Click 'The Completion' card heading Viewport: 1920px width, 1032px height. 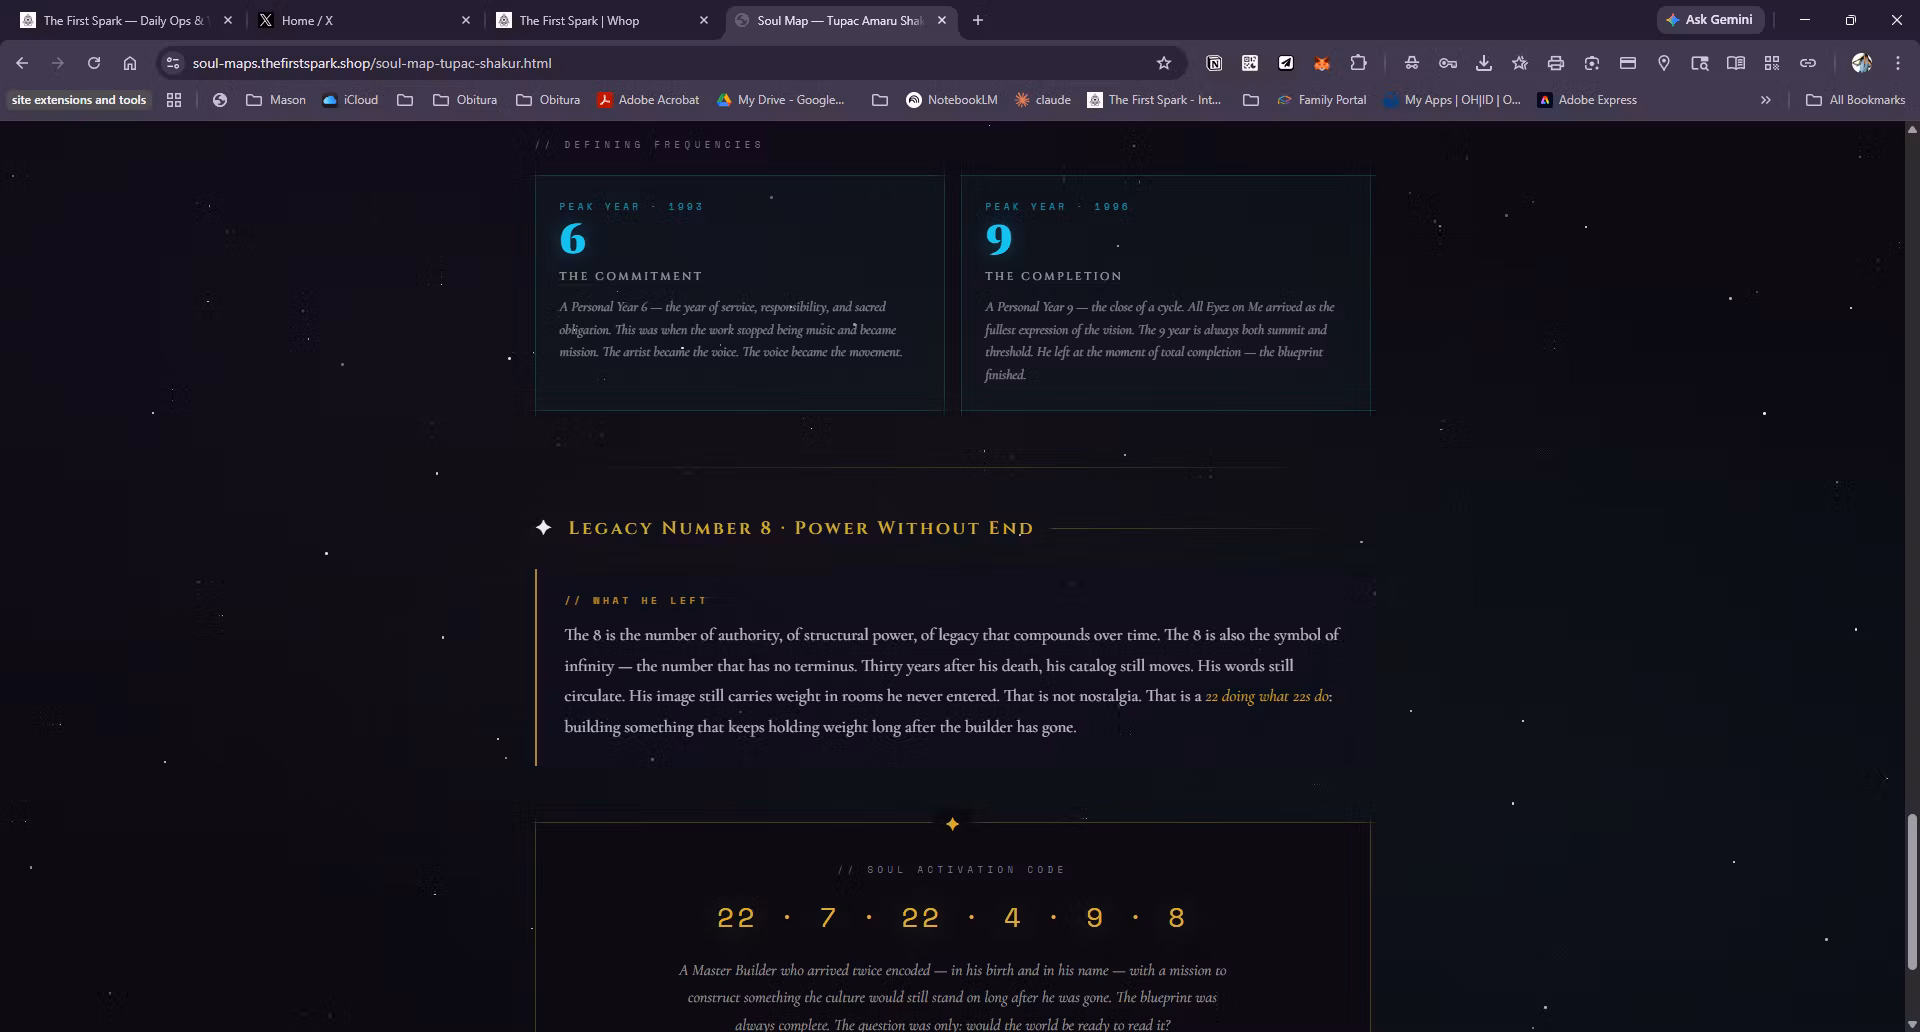point(1053,276)
